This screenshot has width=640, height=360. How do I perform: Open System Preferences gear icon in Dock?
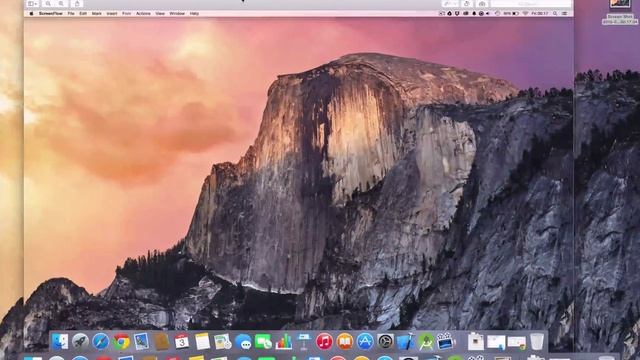(385, 341)
